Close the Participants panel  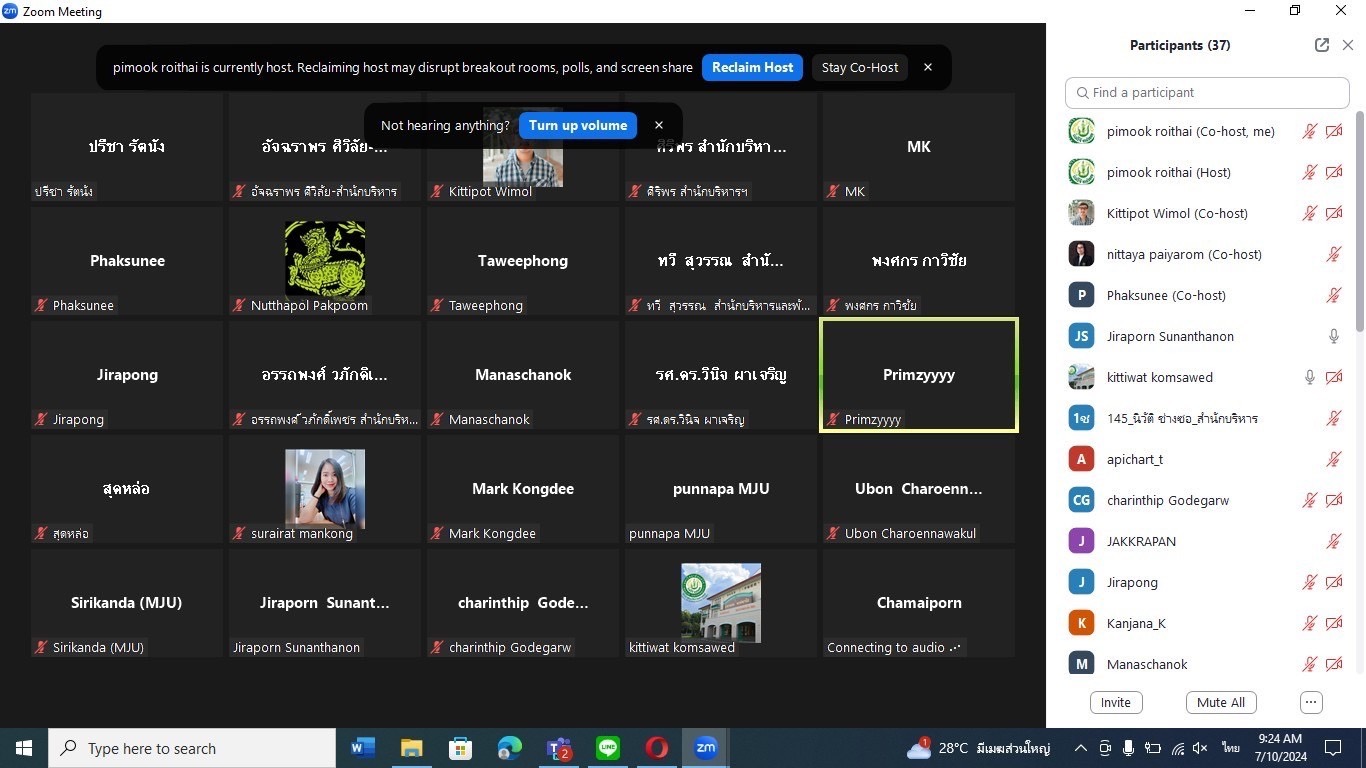pyautogui.click(x=1348, y=45)
